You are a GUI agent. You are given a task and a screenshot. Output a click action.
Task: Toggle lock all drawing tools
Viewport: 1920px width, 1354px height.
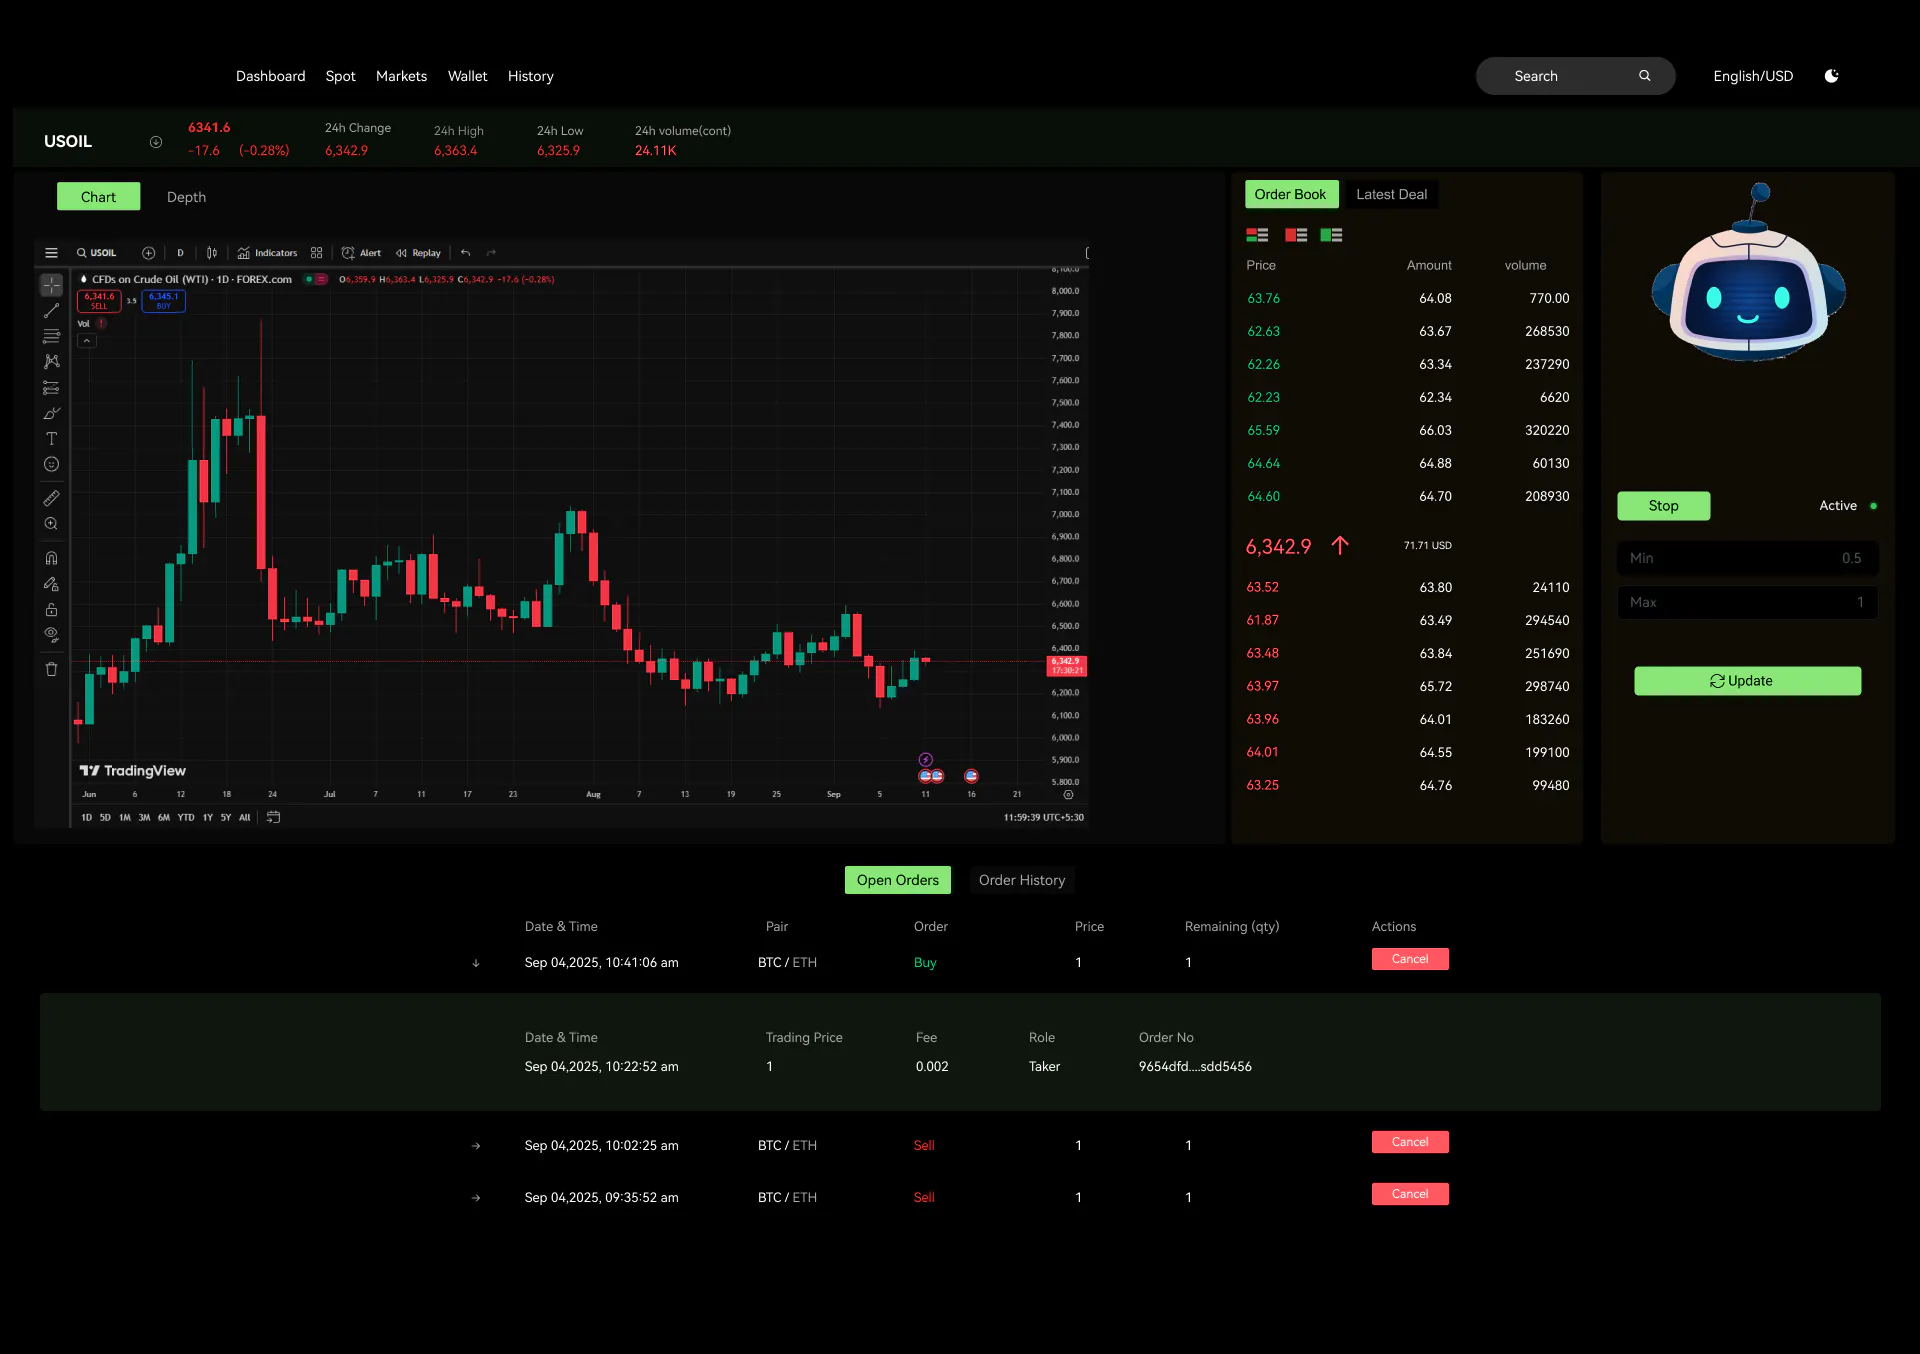coord(51,610)
